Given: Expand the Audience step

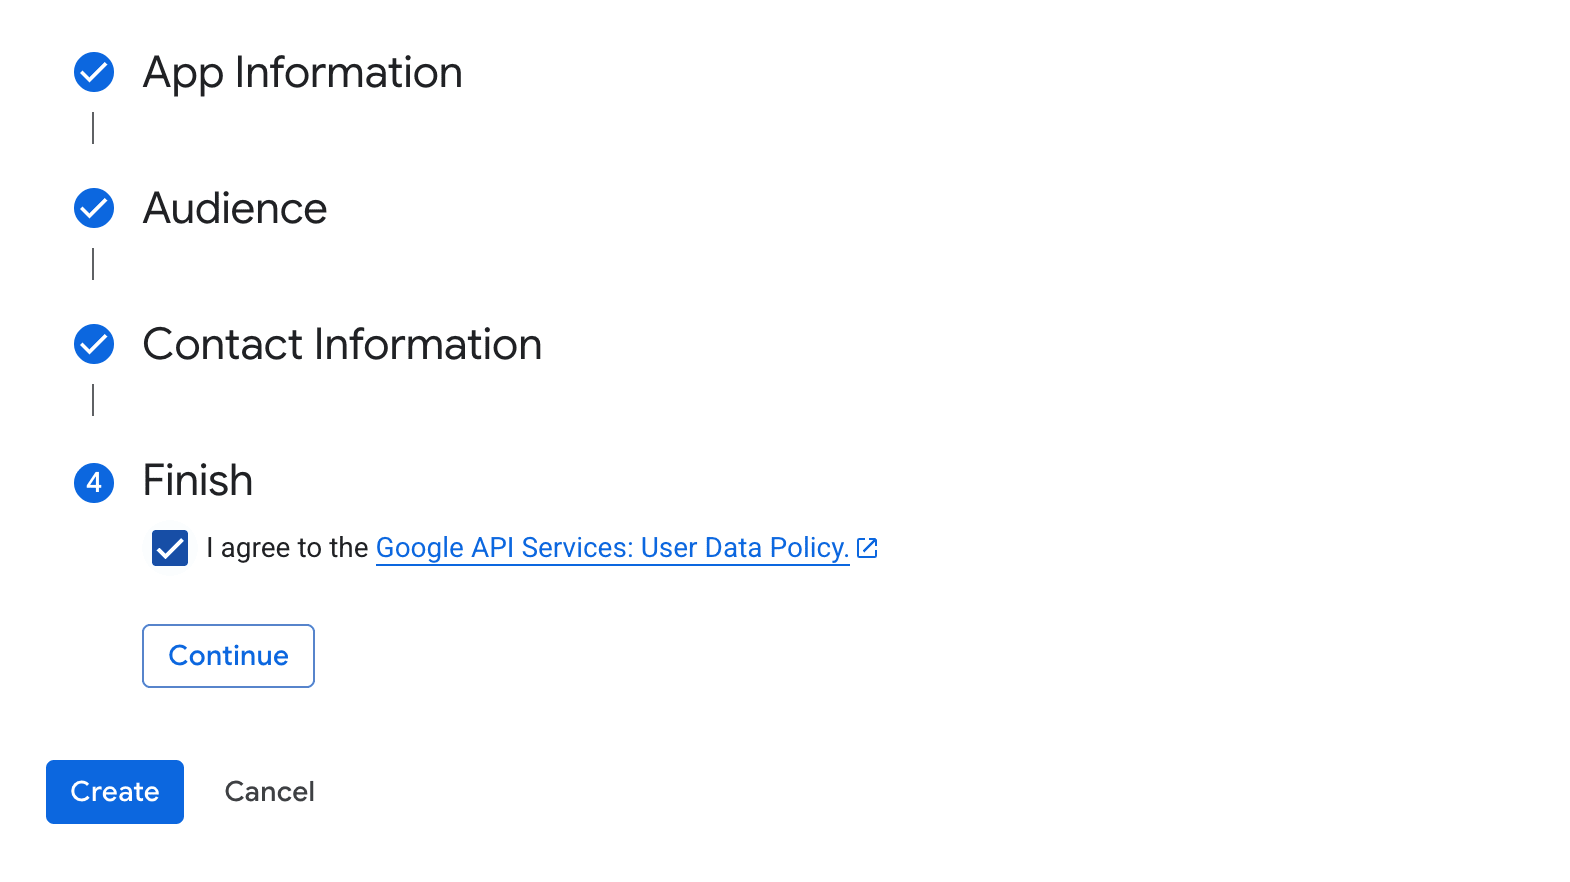Looking at the screenshot, I should click(235, 209).
